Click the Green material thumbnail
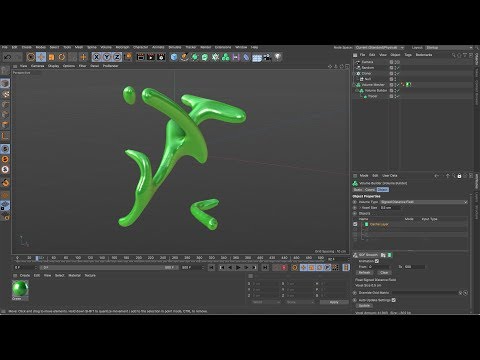The image size is (480, 360). pos(20,288)
